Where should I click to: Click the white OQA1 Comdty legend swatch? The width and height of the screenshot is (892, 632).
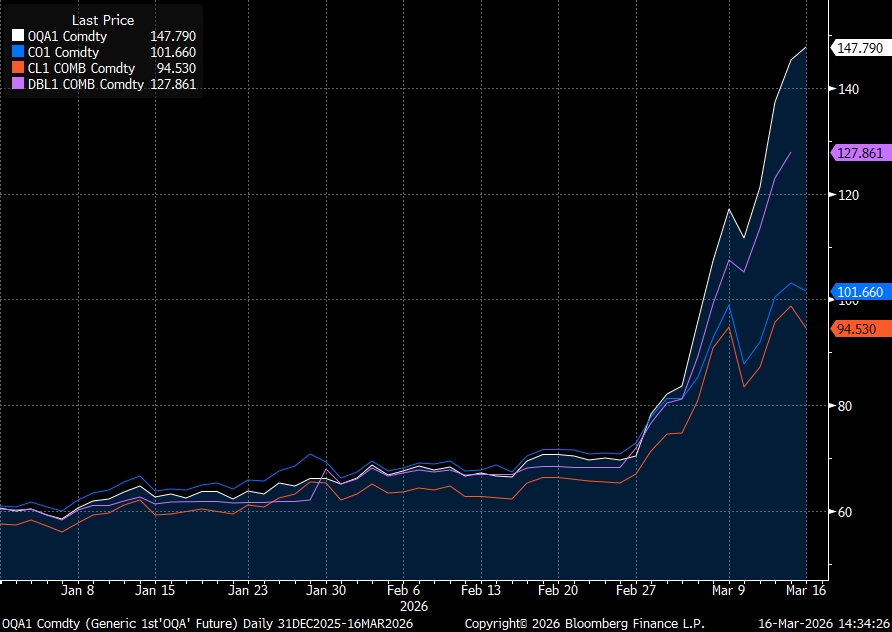(x=18, y=36)
